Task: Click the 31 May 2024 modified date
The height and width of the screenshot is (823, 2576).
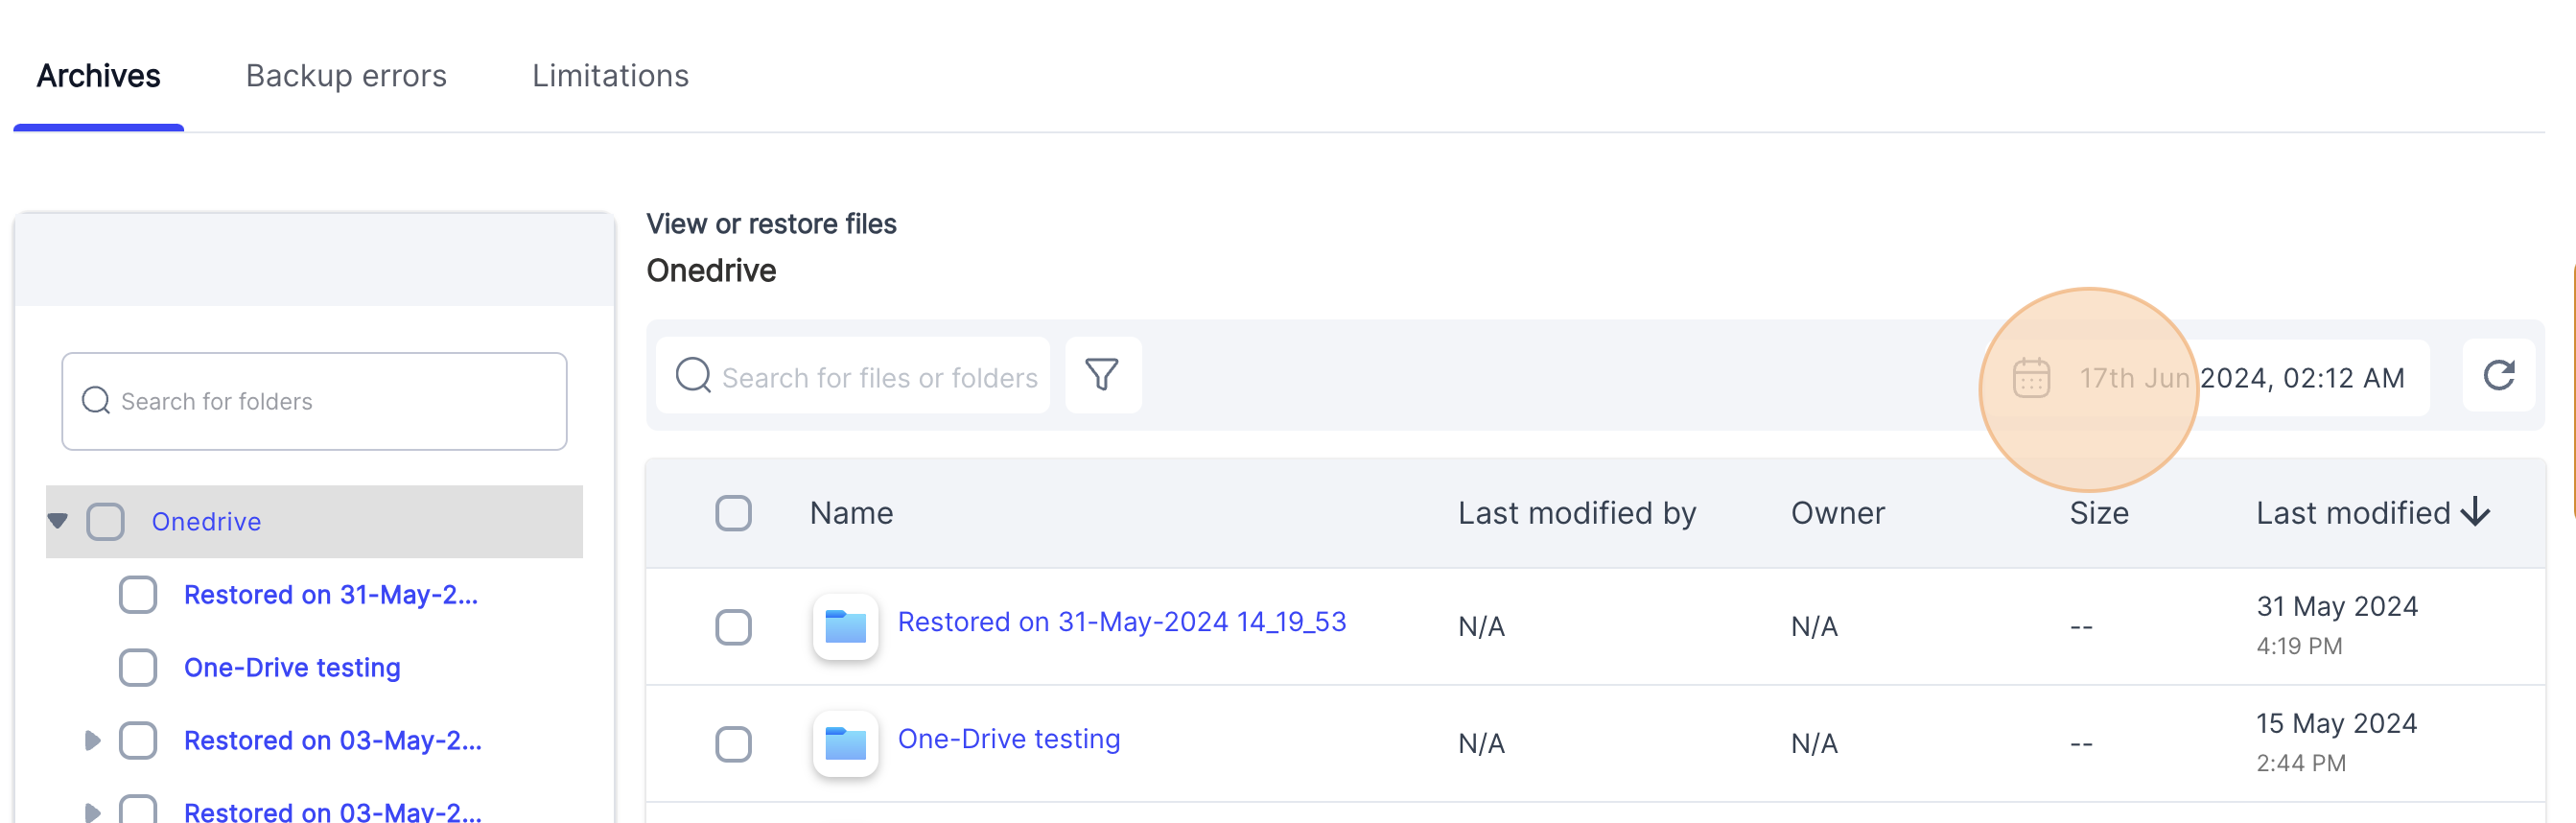Action: pyautogui.click(x=2336, y=606)
